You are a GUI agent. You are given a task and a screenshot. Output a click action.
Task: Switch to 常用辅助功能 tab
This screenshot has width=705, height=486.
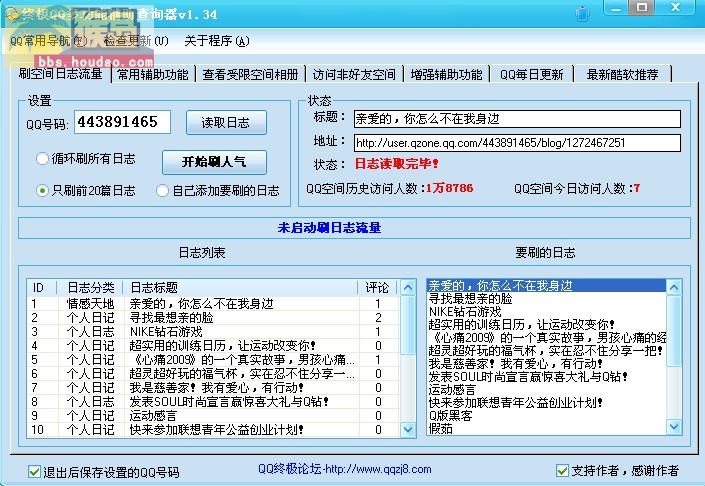coord(153,74)
